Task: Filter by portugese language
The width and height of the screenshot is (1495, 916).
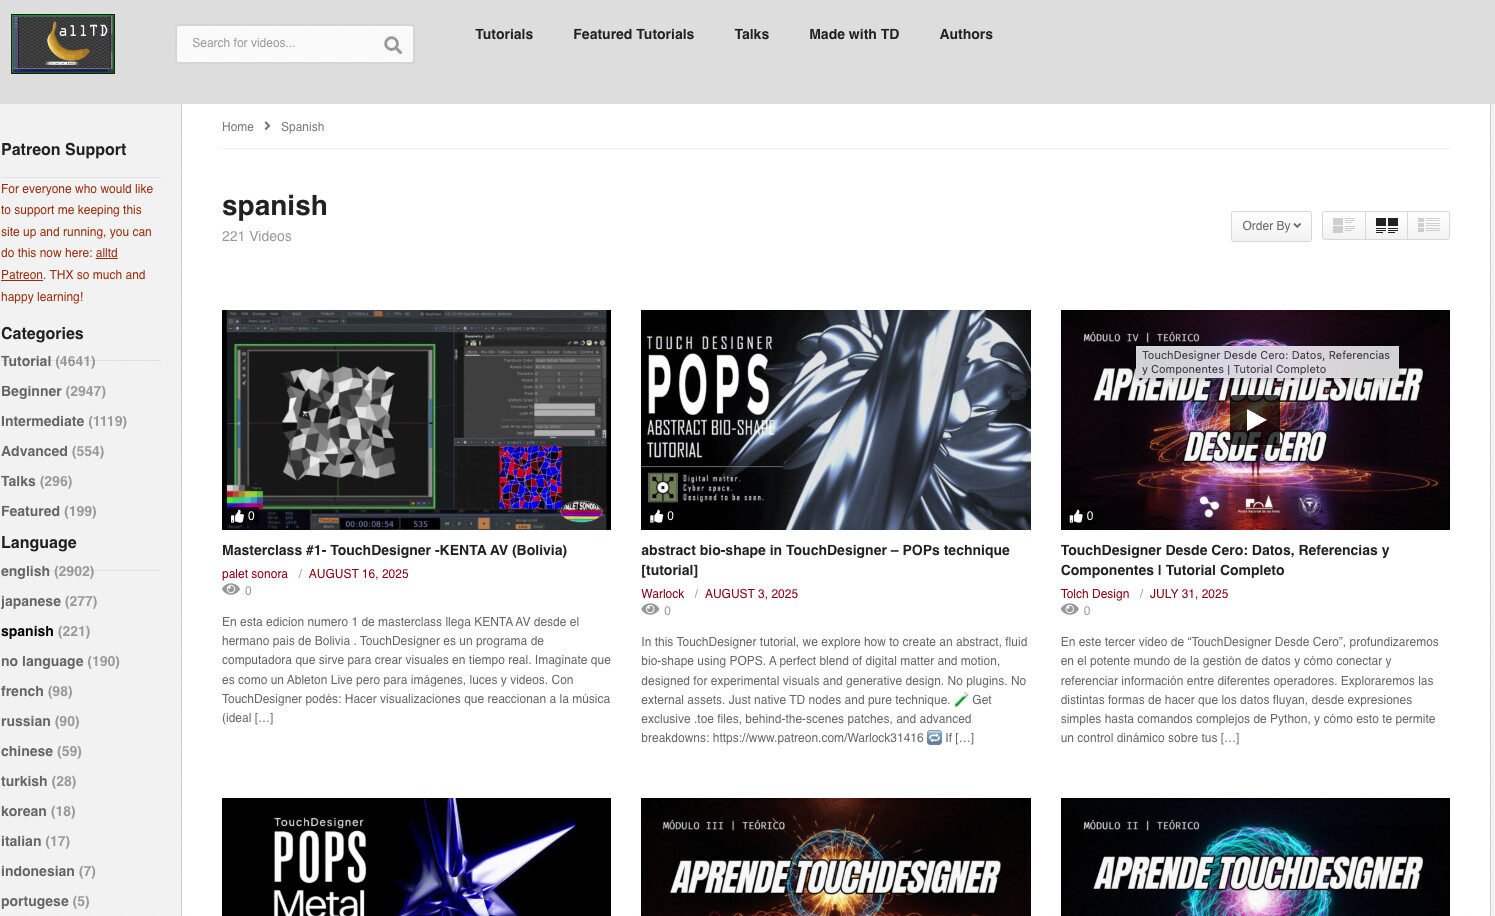Action: coord(45,901)
